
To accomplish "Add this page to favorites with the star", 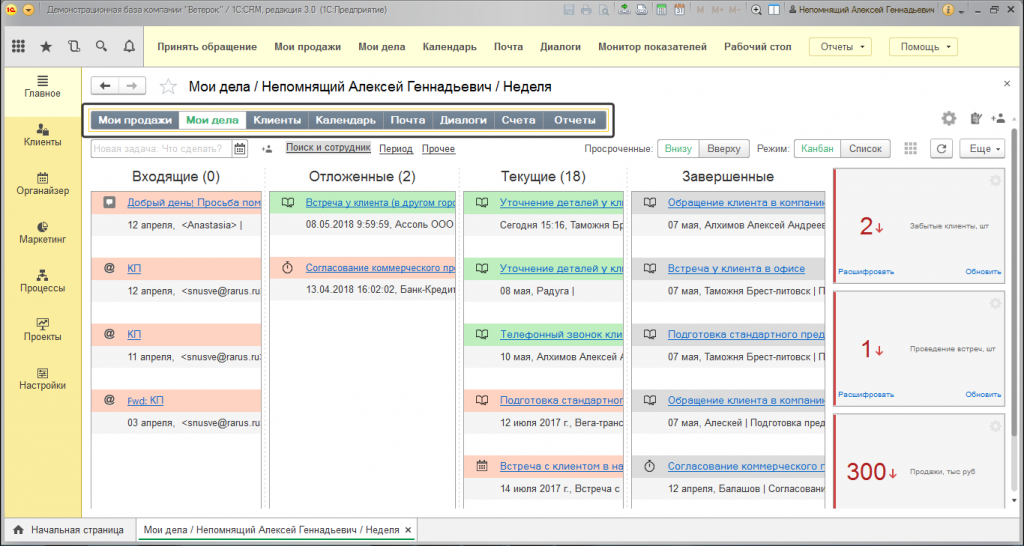I will (168, 86).
